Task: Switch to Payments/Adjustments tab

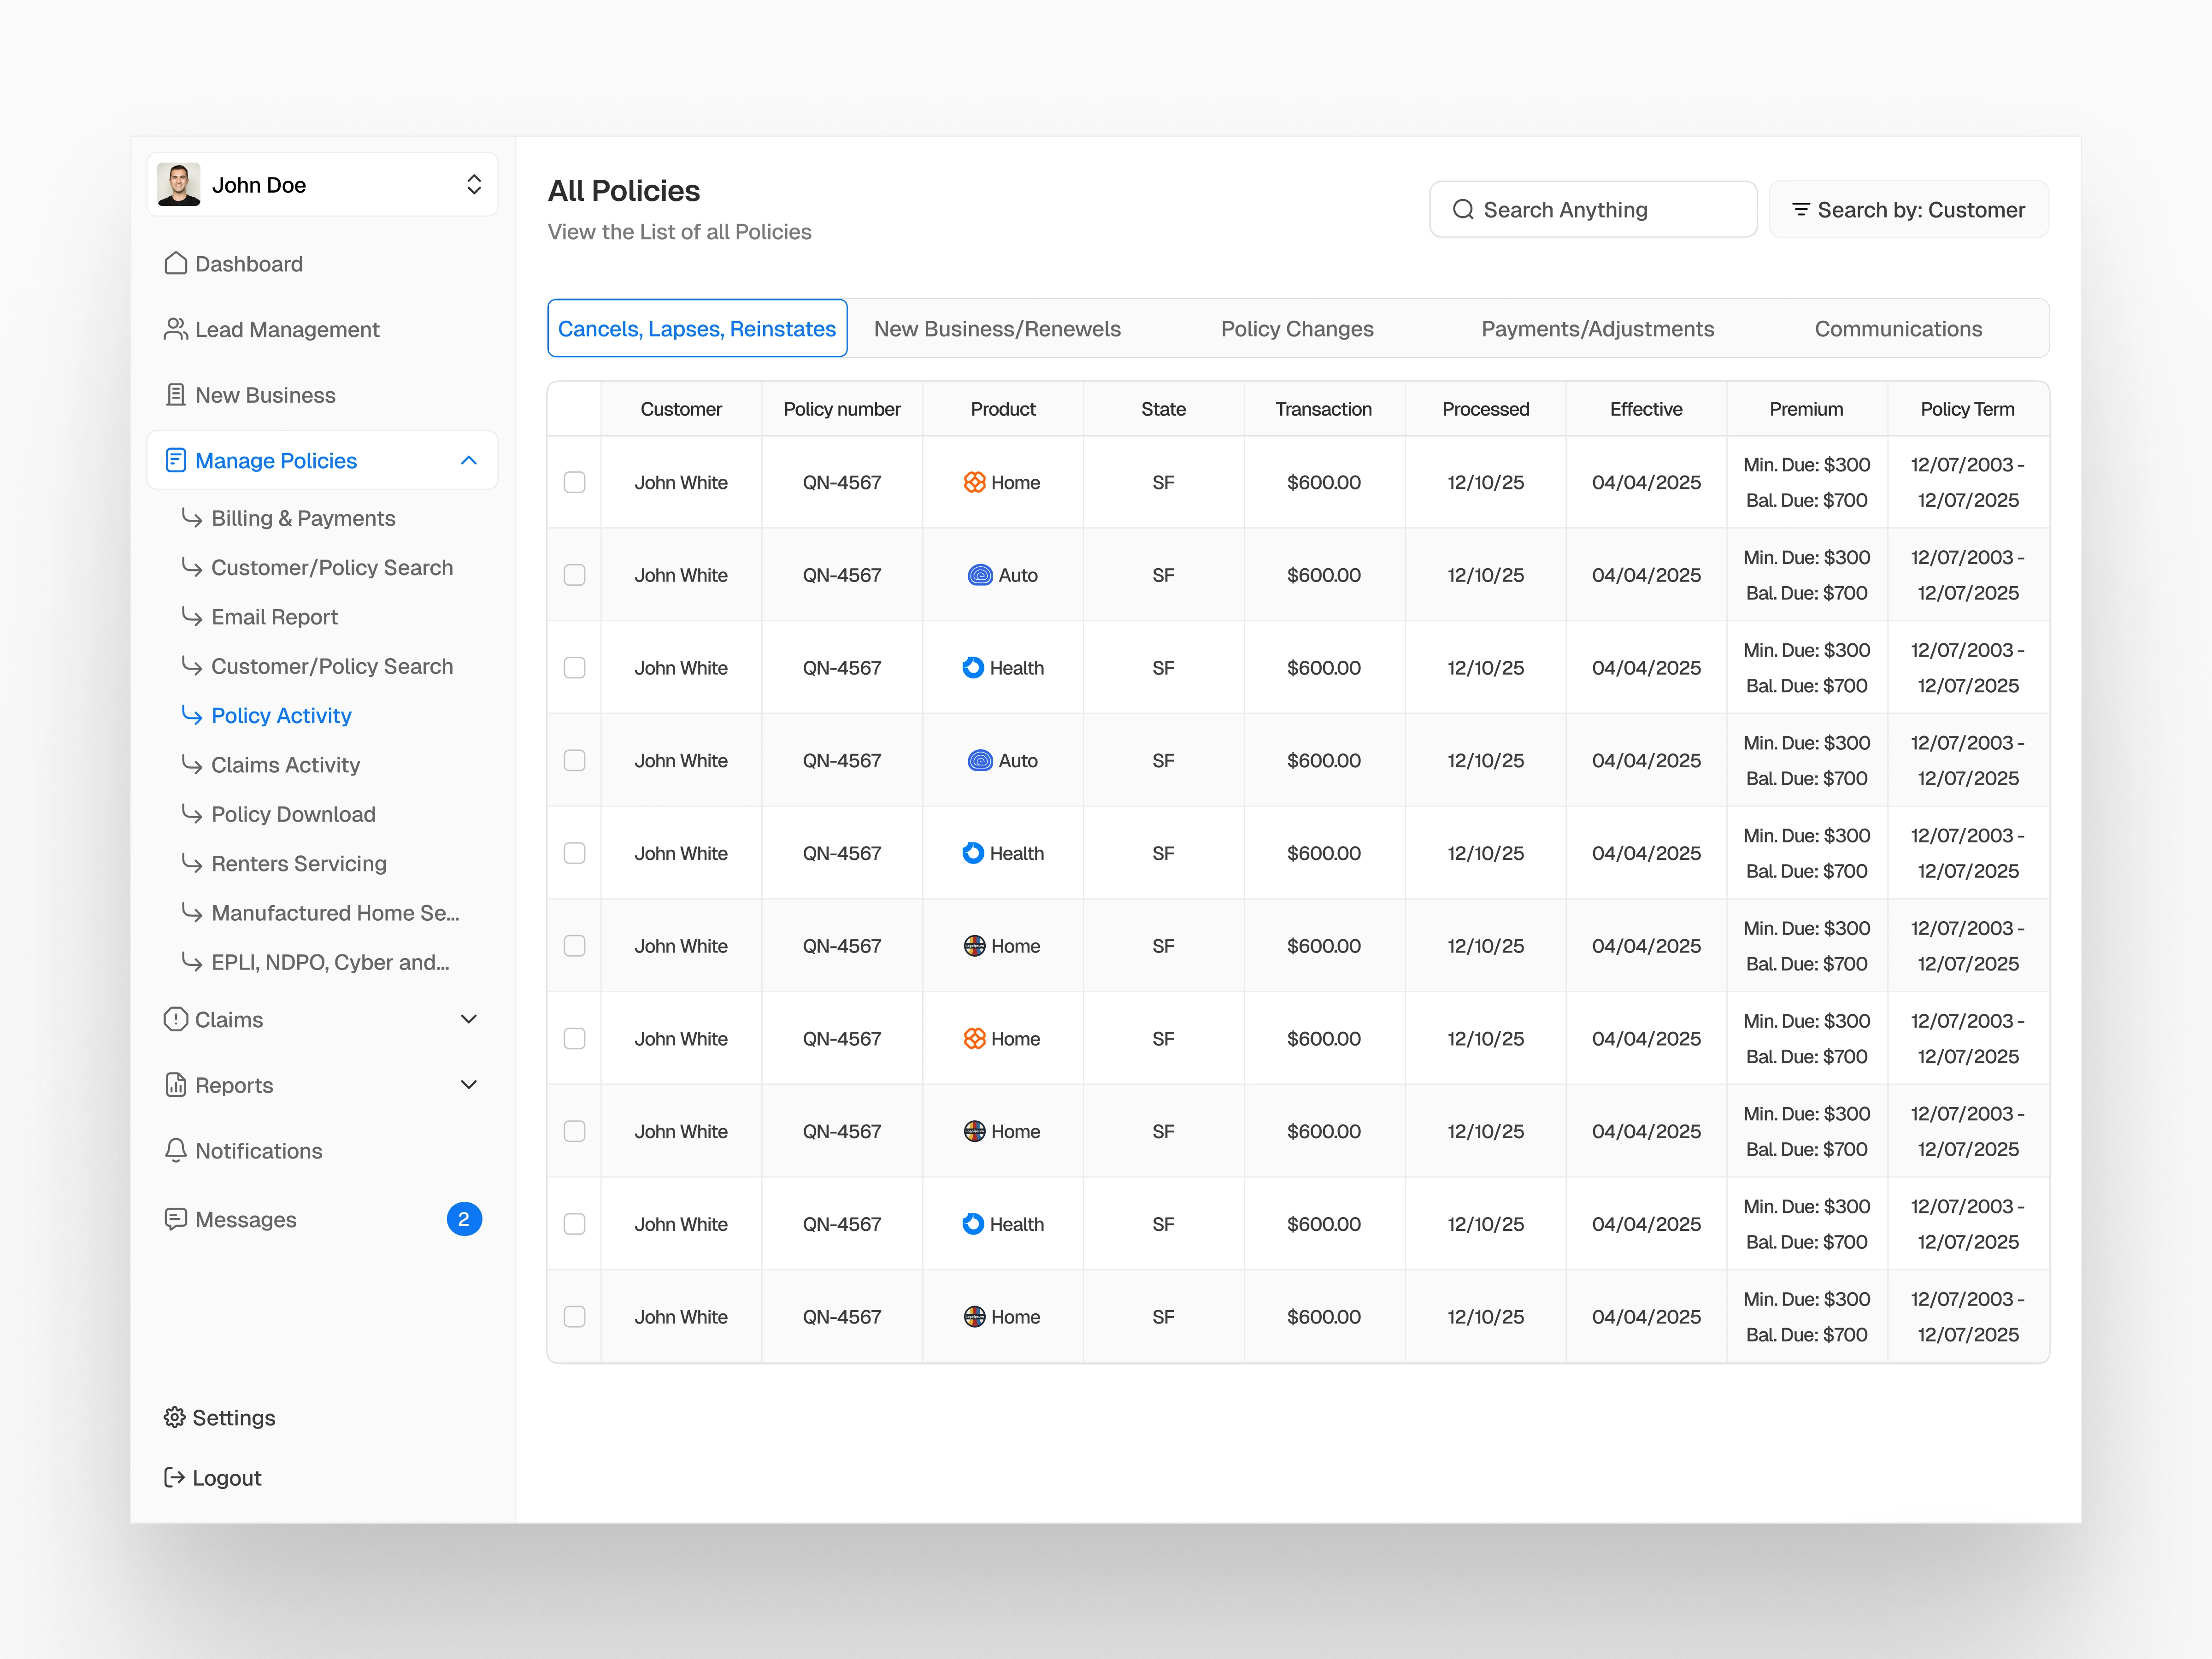Action: click(x=1598, y=329)
